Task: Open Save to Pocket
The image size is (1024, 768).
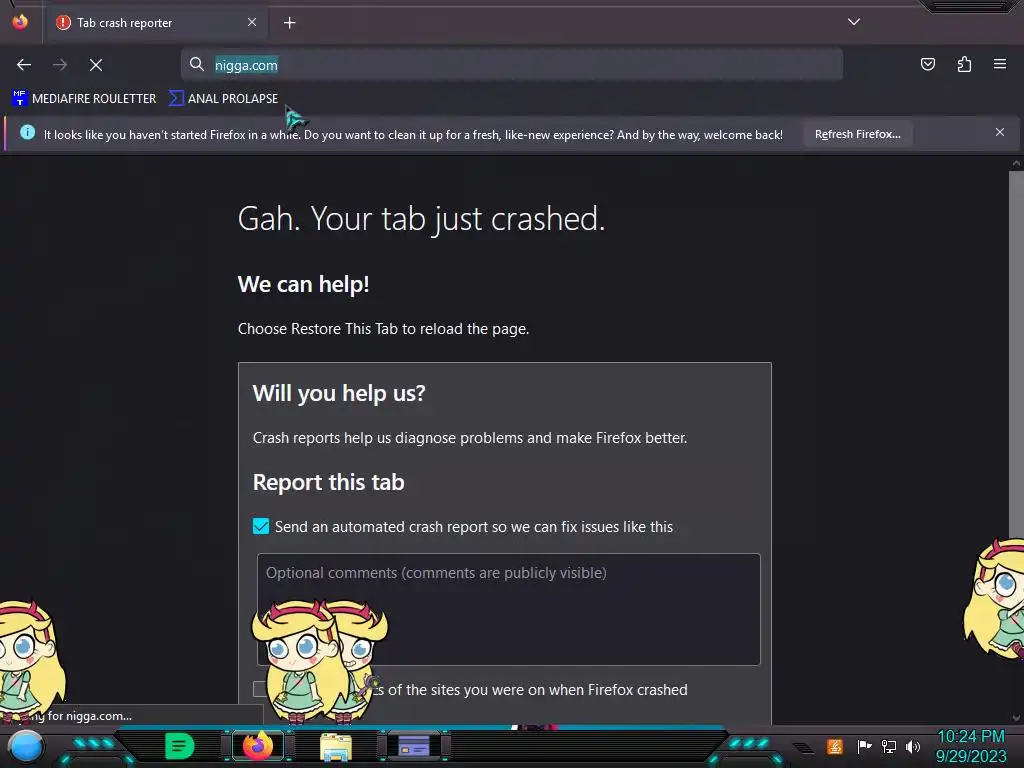Action: tap(927, 64)
